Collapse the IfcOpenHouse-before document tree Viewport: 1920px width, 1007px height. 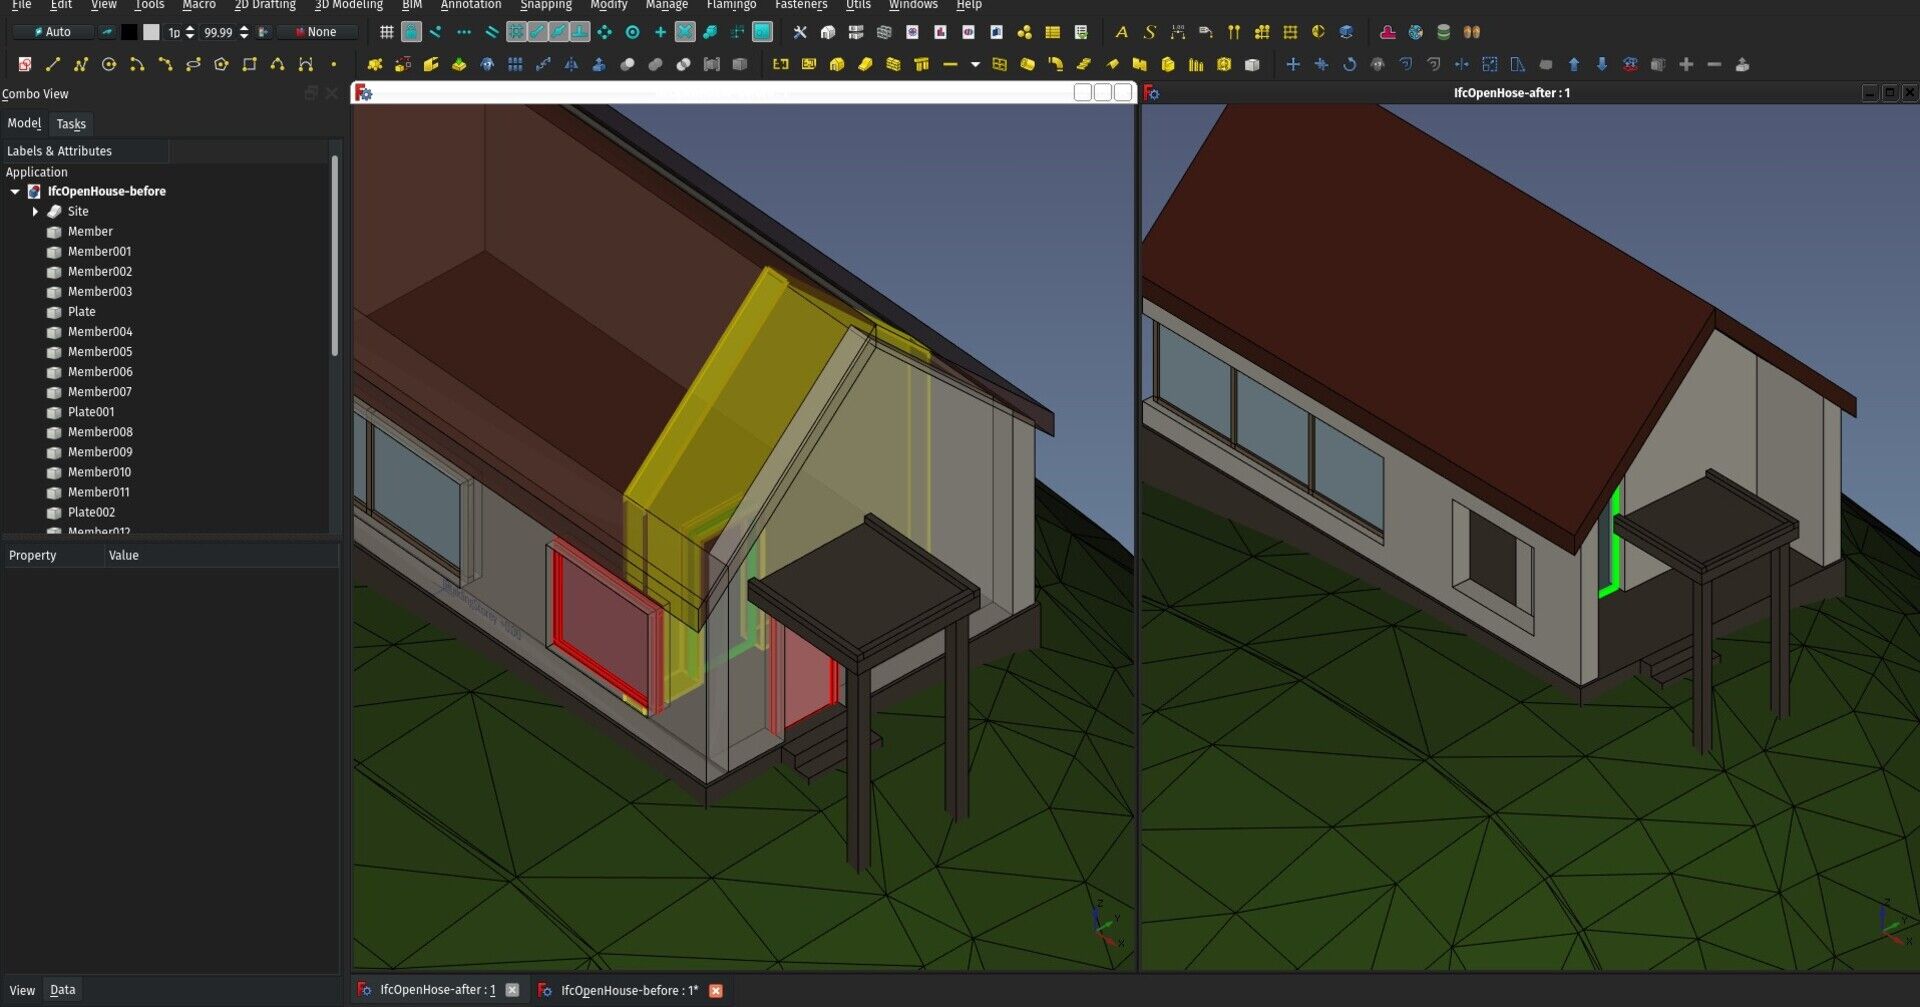pyautogui.click(x=15, y=191)
